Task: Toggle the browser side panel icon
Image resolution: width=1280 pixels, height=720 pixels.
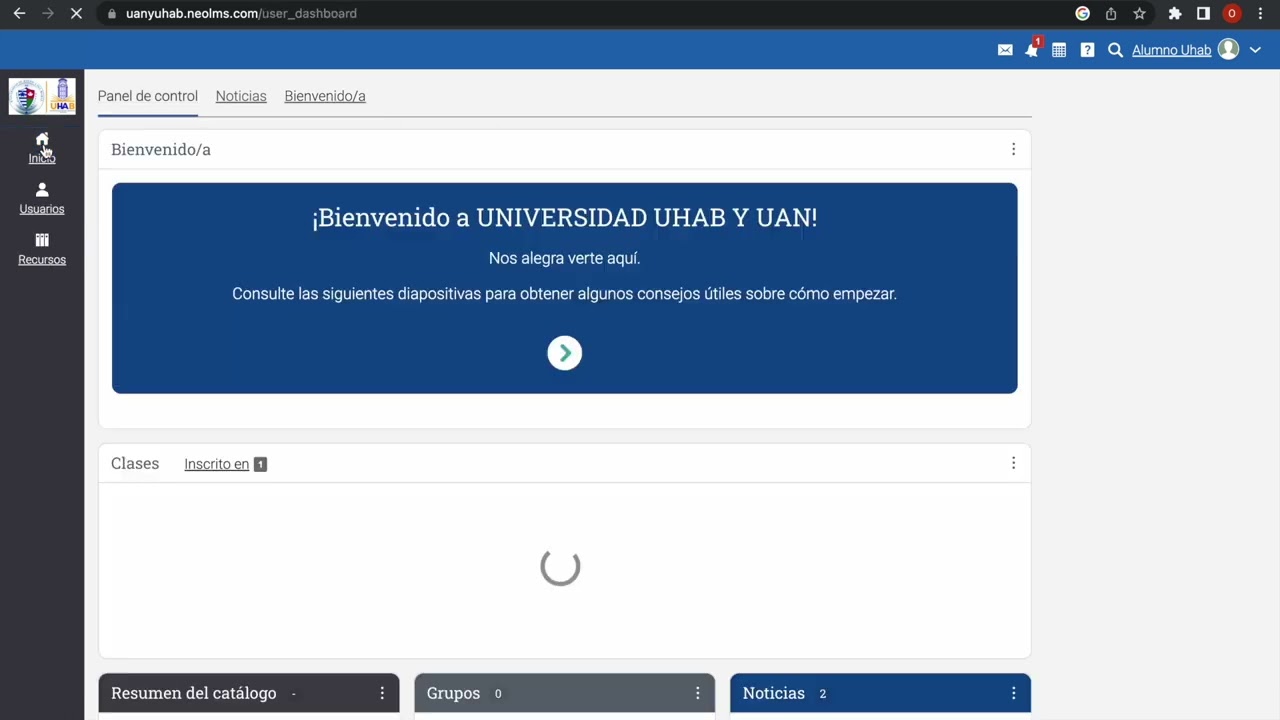Action: [x=1203, y=14]
